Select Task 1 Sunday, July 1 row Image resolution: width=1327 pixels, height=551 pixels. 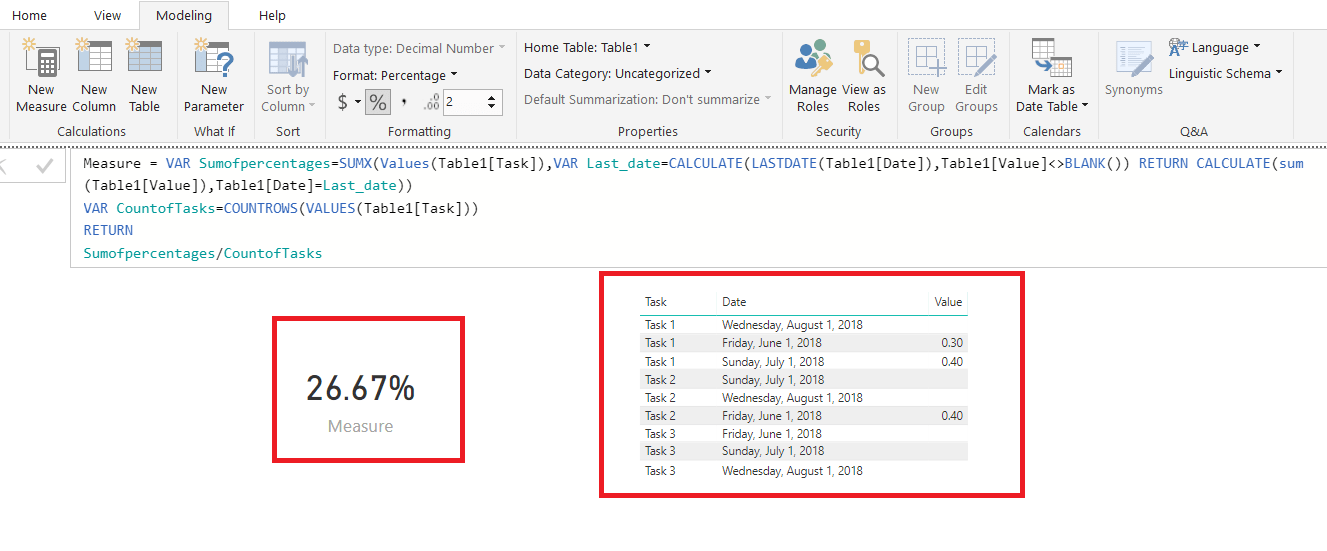click(x=804, y=361)
